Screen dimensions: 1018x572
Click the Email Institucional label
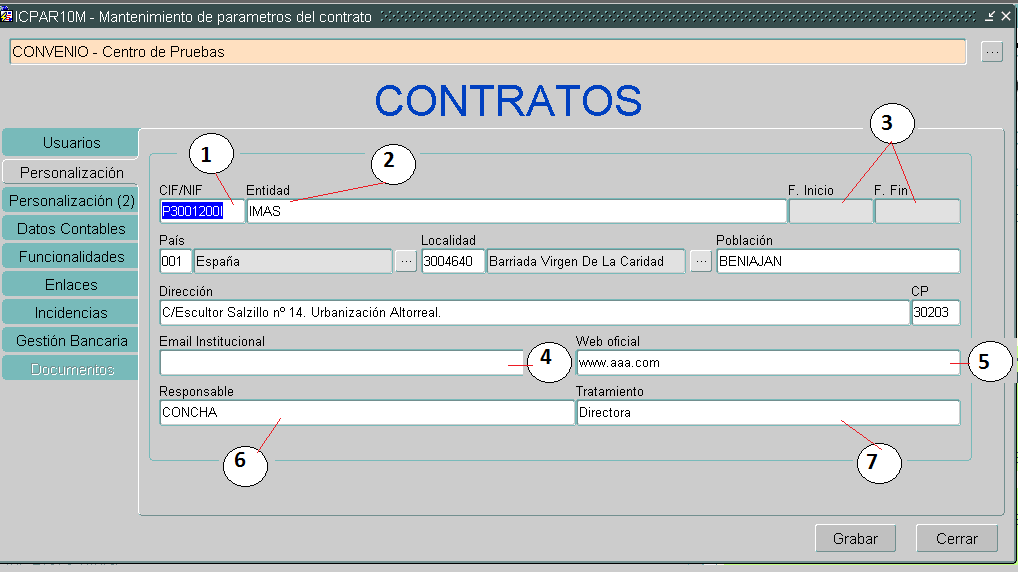click(212, 342)
